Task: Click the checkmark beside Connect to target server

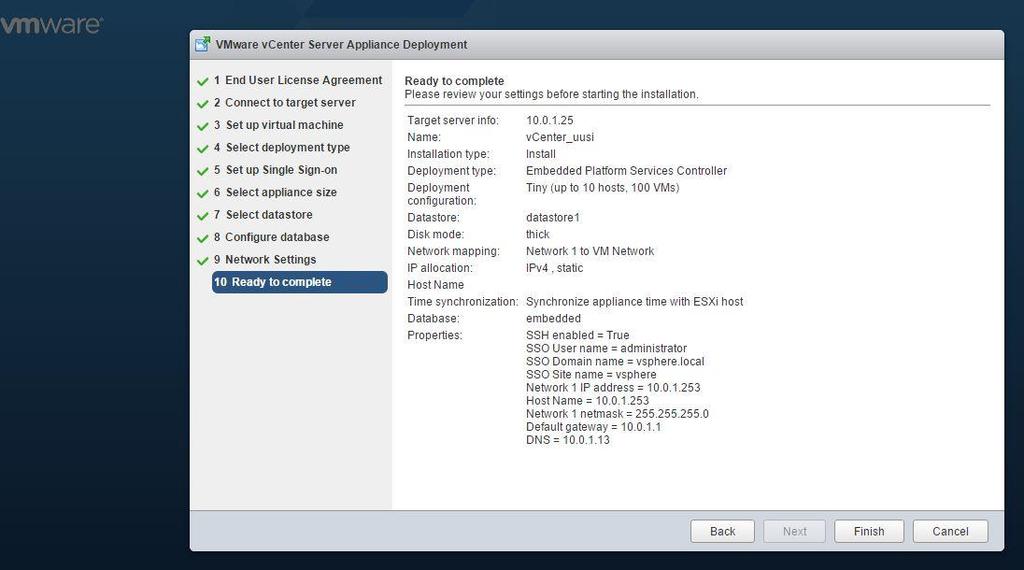Action: (202, 104)
